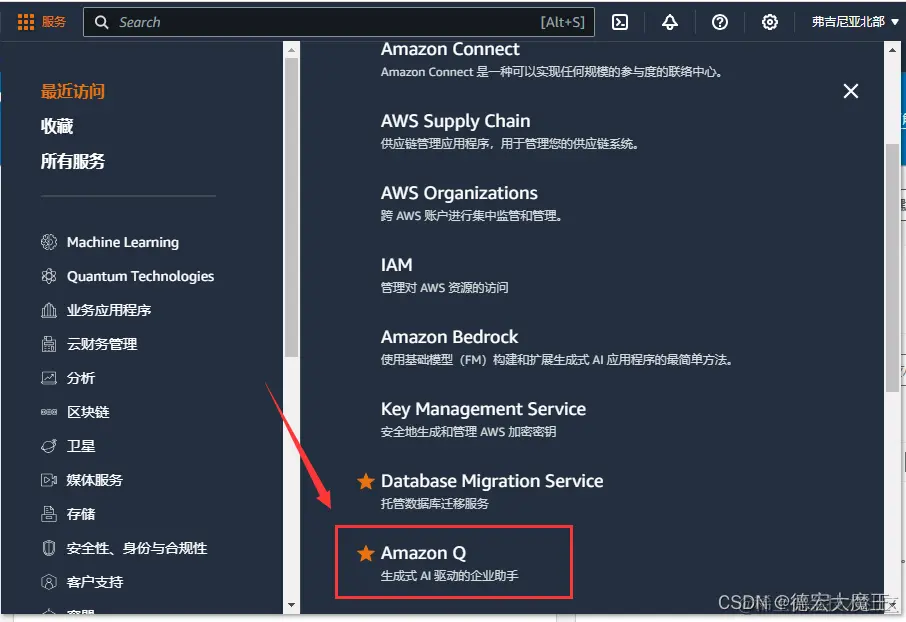Open Database Migration Service link
Viewport: 906px width, 622px height.
(x=492, y=481)
